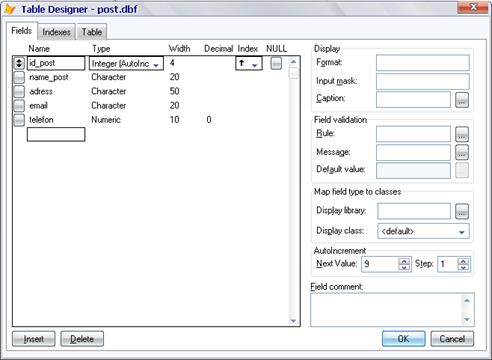Click the Character type of email

(x=109, y=106)
